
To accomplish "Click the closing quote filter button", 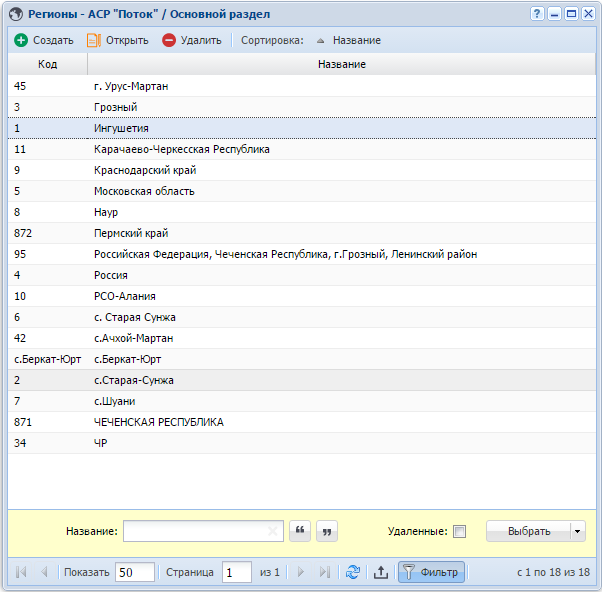I will 327,531.
